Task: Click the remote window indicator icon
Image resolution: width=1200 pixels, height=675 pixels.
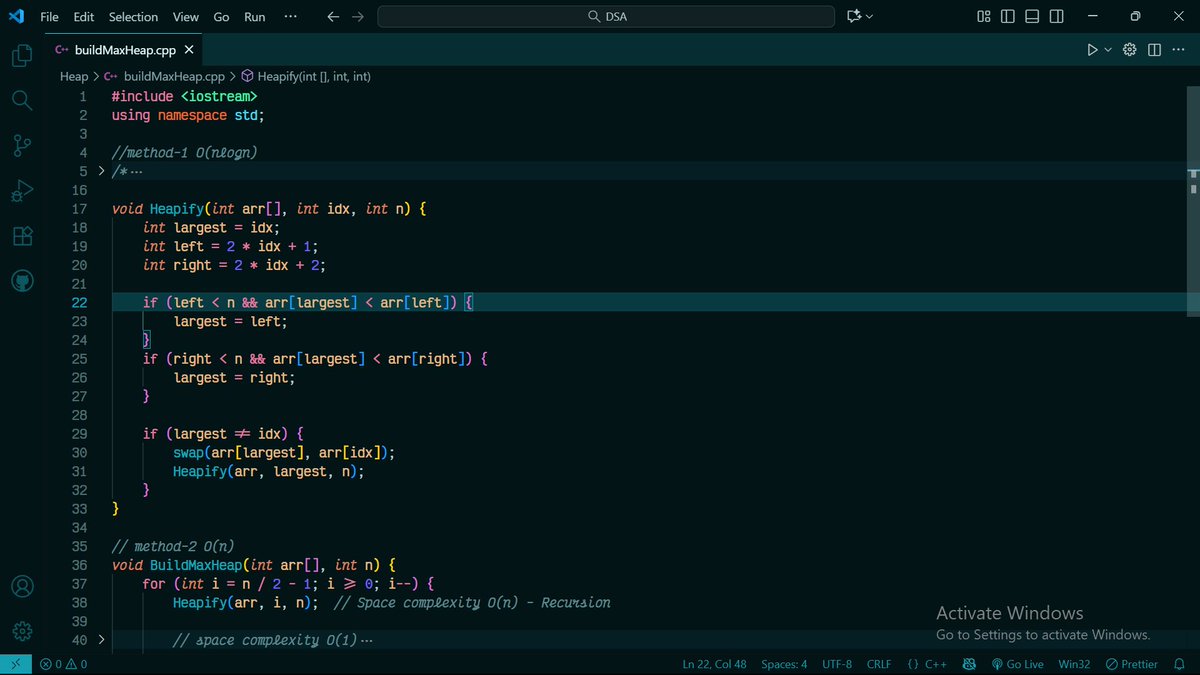Action: pos(15,664)
